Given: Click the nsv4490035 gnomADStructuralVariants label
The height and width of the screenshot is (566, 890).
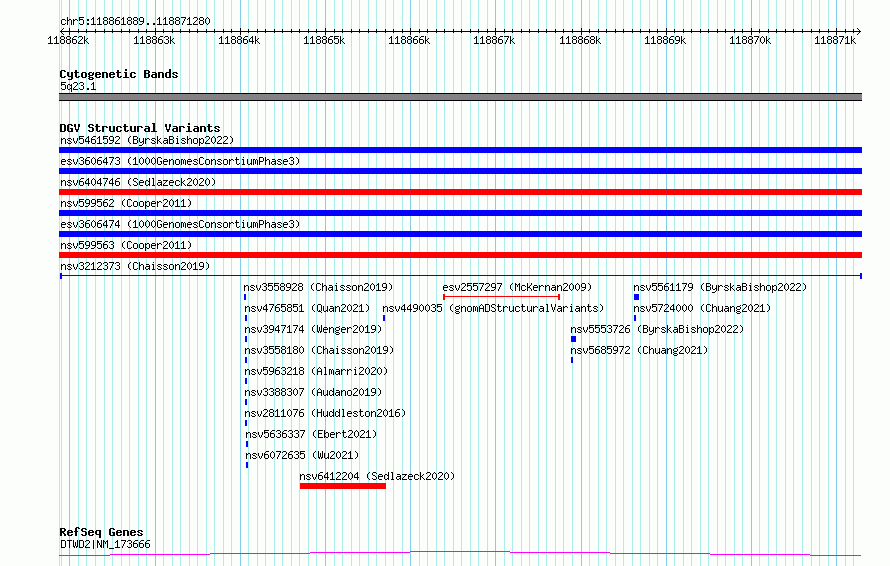Looking at the screenshot, I should pos(493,308).
